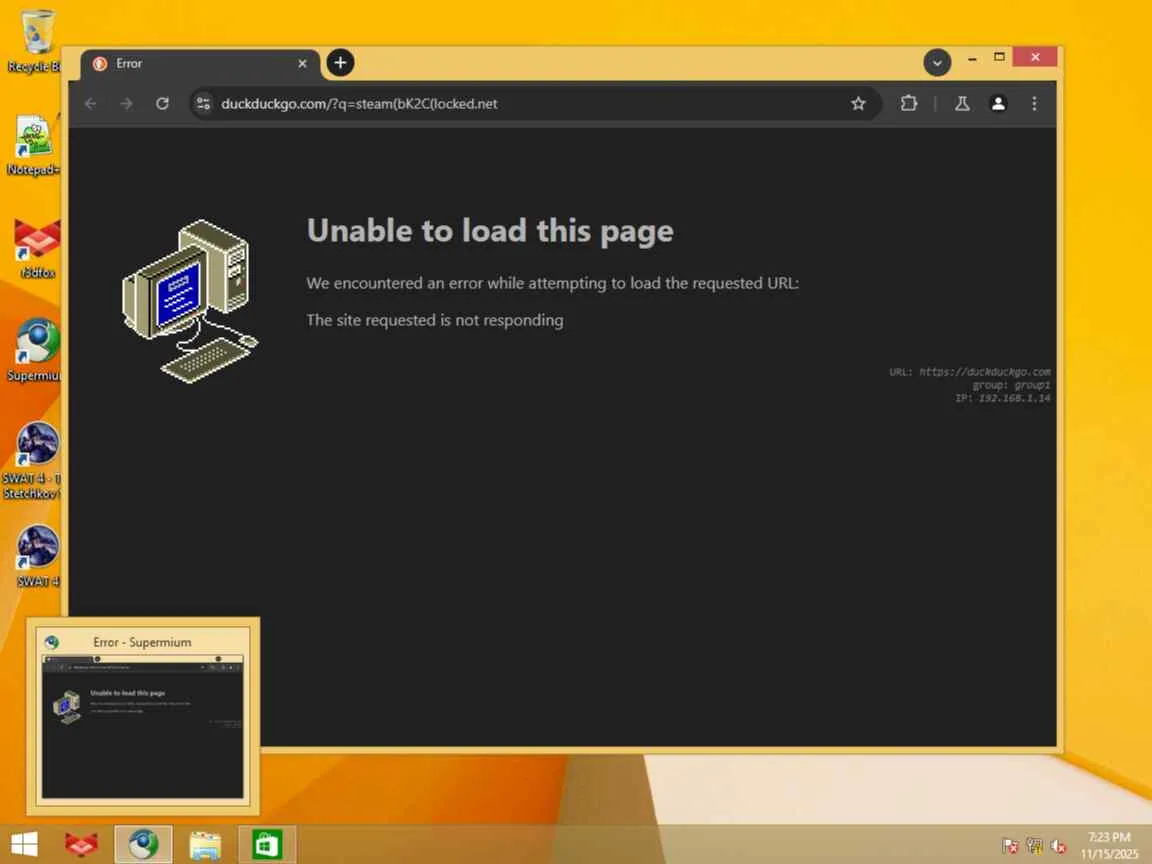Click the IP: 192.168.1.14 text
This screenshot has width=1152, height=864.
pyautogui.click(x=1003, y=398)
